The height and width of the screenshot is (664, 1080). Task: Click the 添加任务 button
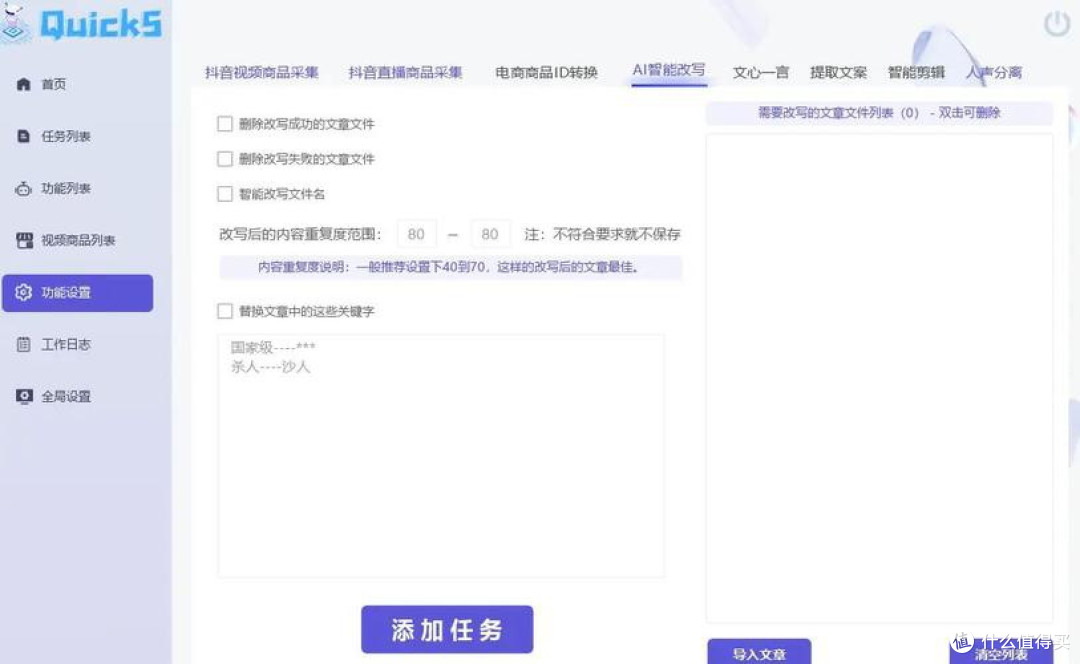coord(447,630)
